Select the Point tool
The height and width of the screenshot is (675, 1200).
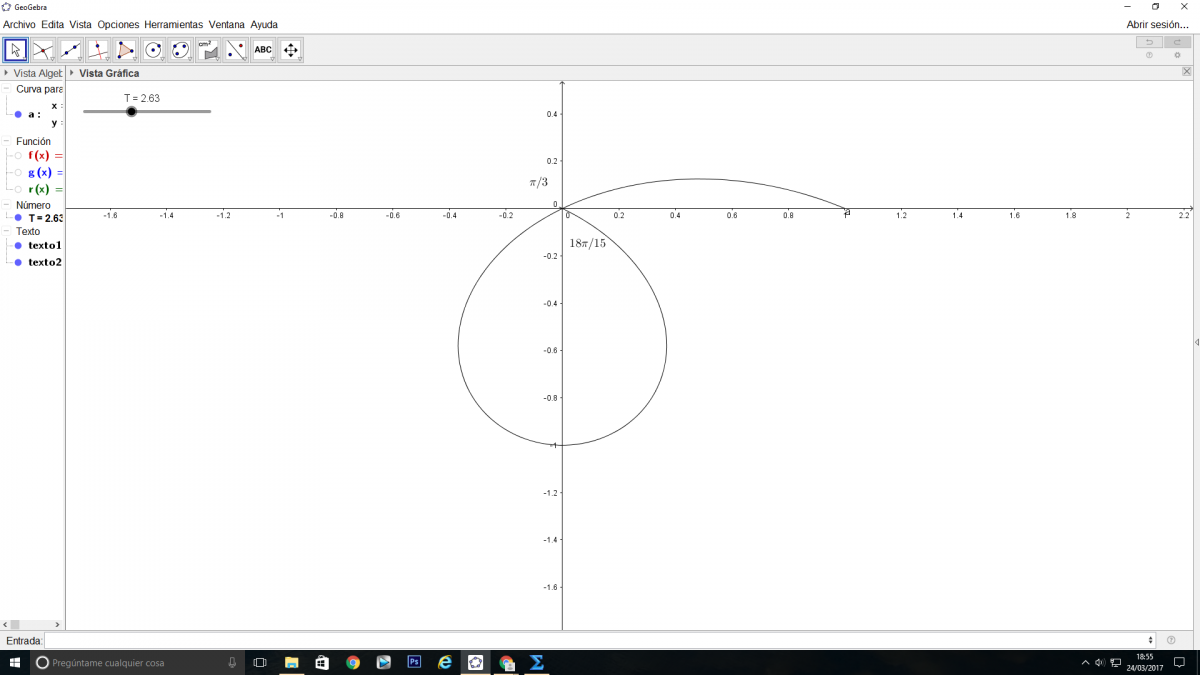[43, 50]
